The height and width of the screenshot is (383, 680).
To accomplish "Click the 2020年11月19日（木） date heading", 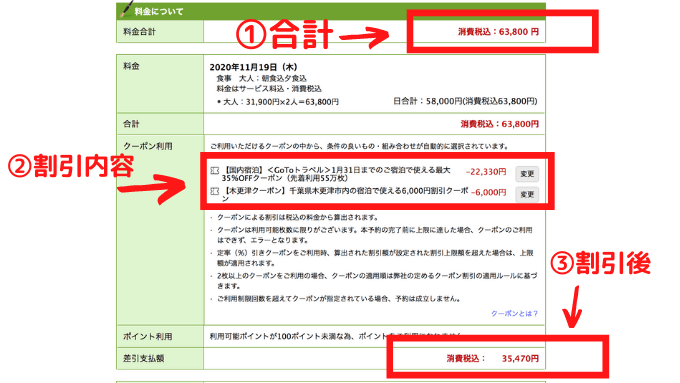I will 253,67.
